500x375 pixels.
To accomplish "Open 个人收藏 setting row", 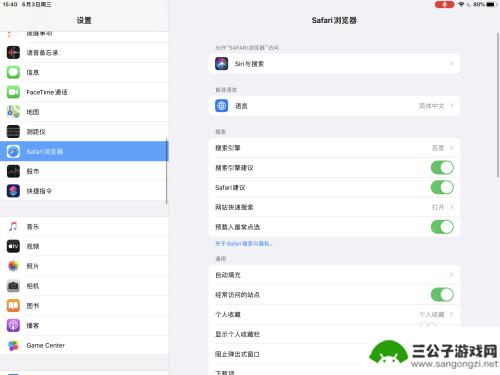I will tap(334, 314).
